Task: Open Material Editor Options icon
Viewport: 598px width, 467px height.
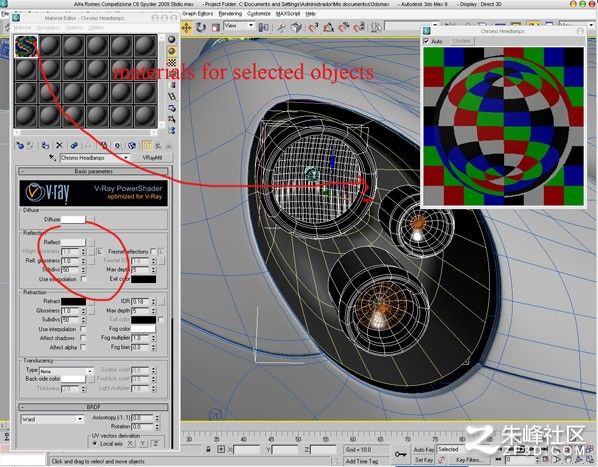Action: [x=172, y=108]
